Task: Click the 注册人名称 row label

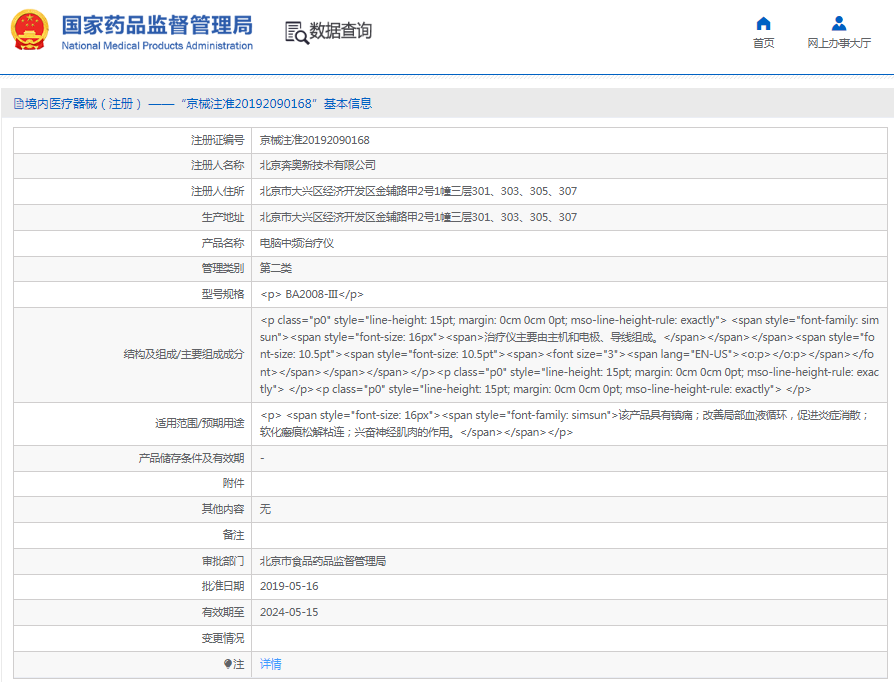Action: coord(217,165)
